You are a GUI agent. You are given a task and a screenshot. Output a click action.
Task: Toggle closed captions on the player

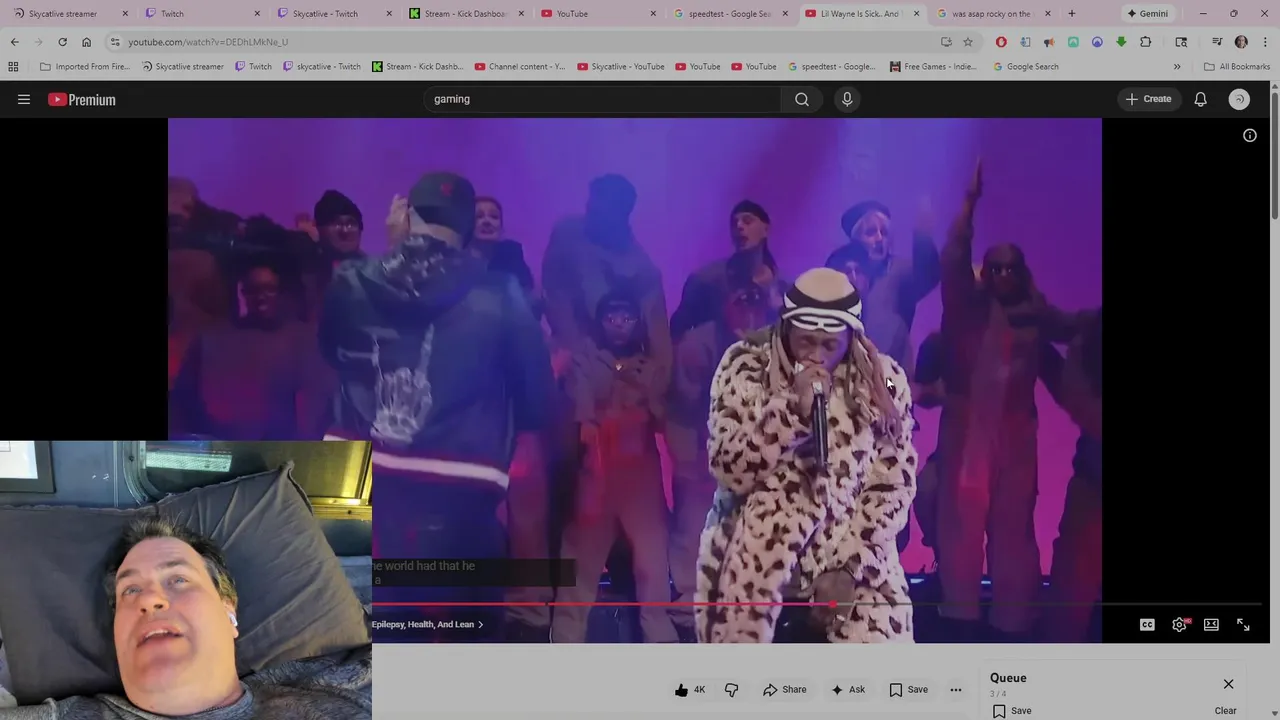pos(1147,624)
